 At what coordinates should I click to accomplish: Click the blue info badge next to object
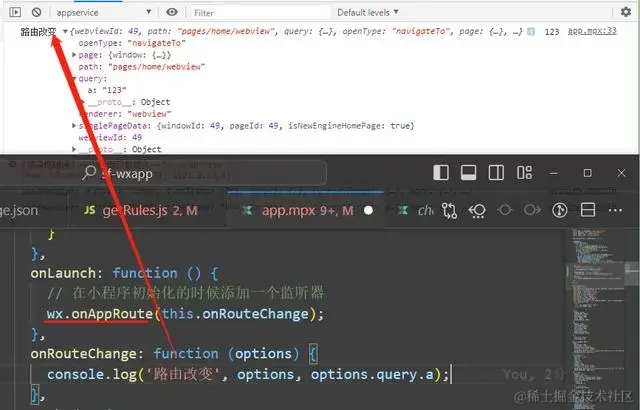click(x=531, y=31)
